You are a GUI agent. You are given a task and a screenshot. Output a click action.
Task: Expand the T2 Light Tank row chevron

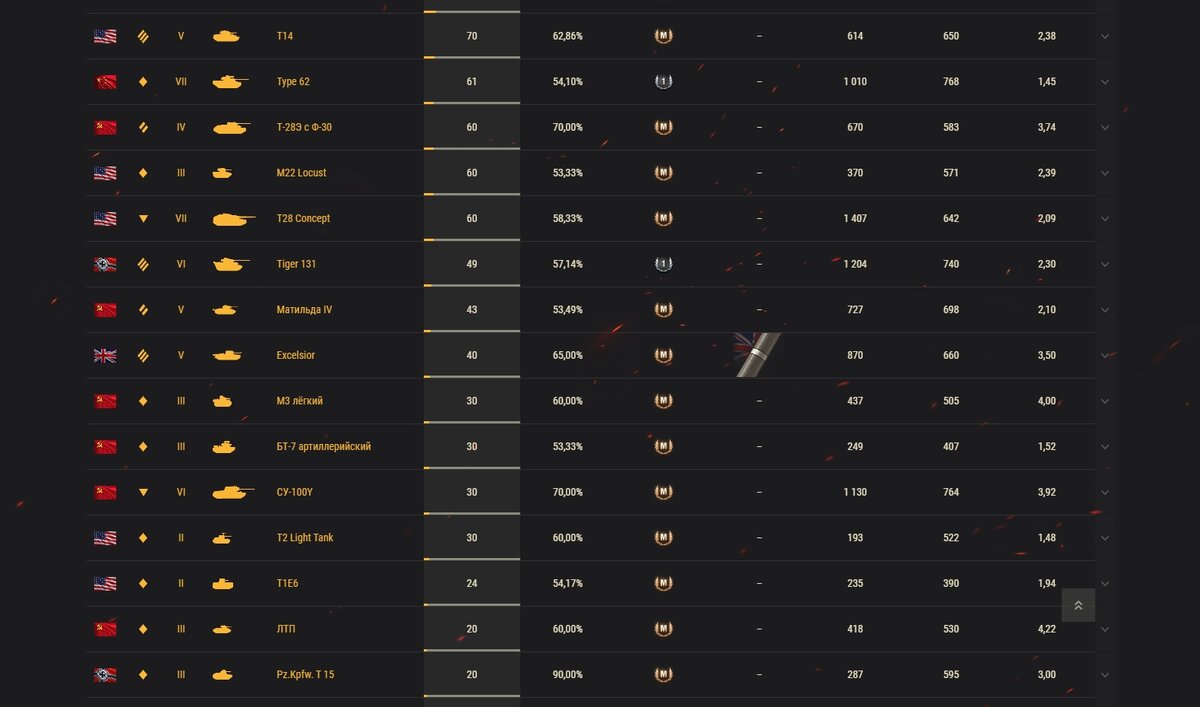coord(1105,539)
